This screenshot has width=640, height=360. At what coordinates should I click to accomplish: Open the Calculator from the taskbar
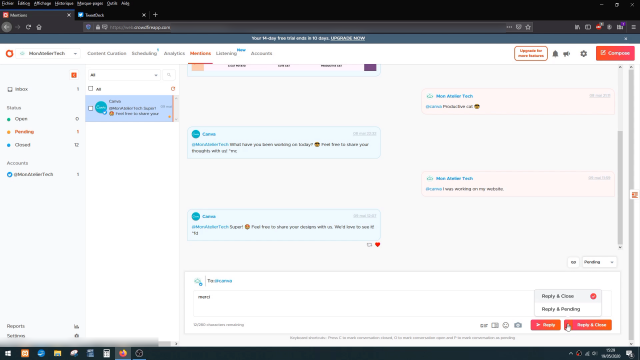point(107,353)
